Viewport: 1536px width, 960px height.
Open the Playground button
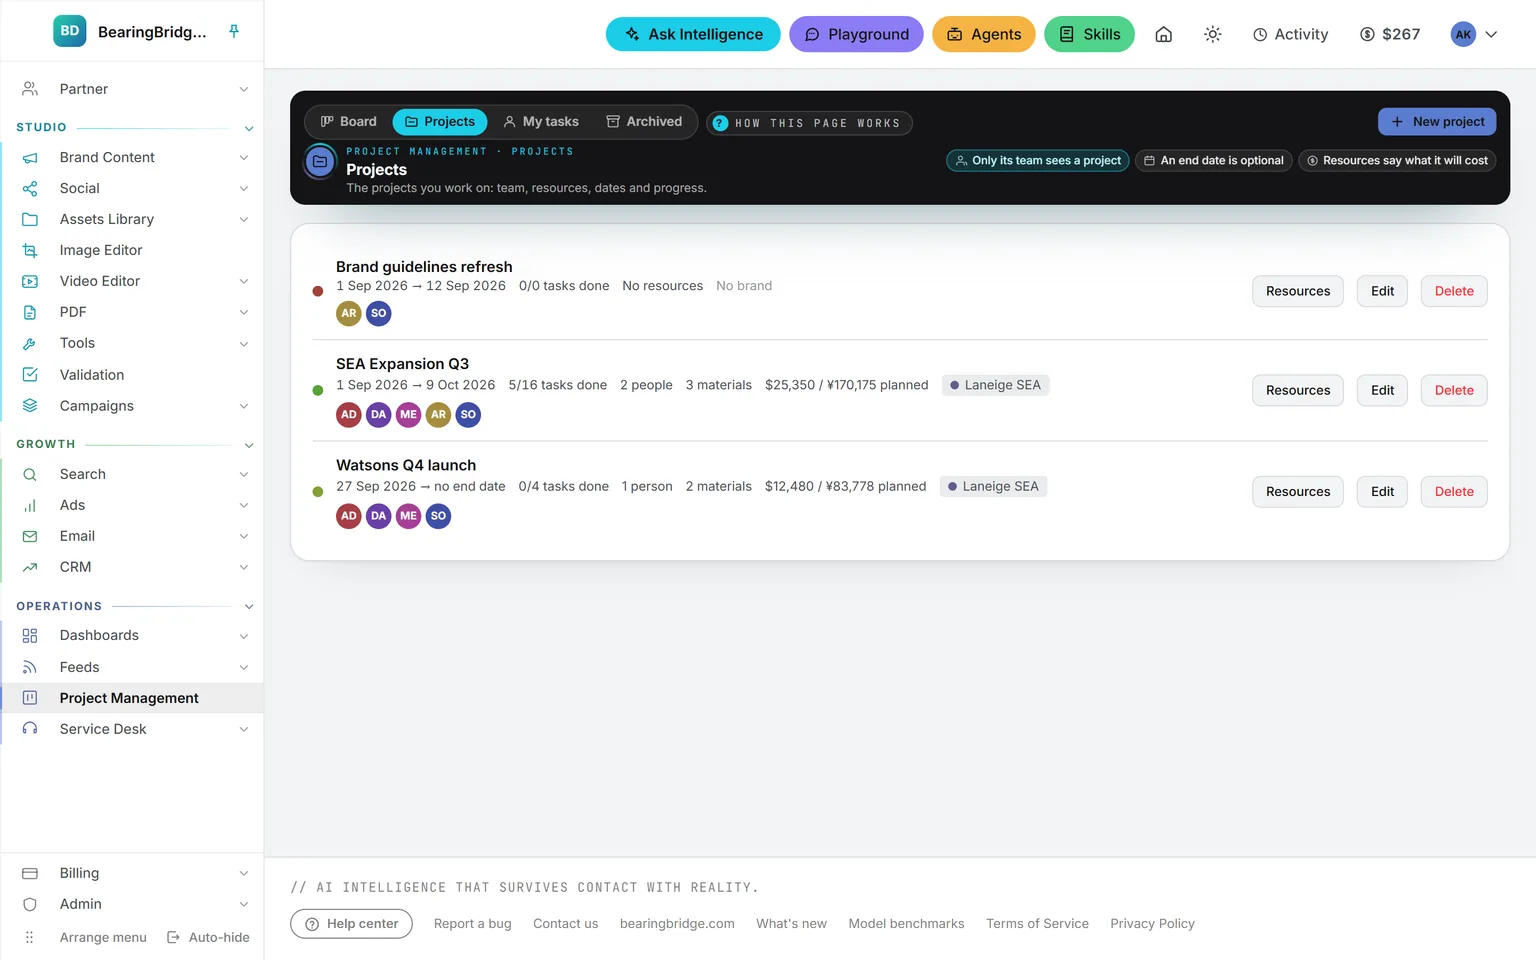point(856,34)
